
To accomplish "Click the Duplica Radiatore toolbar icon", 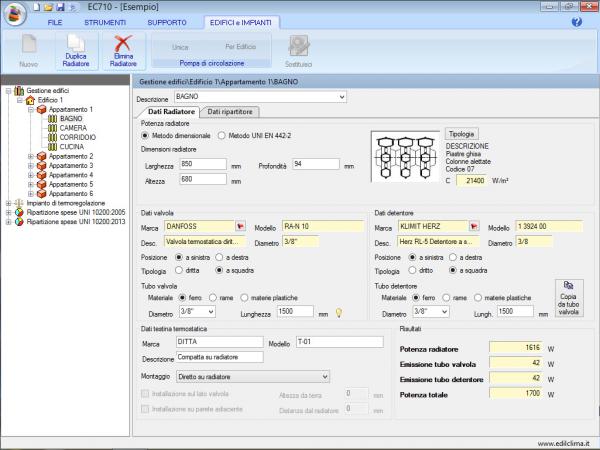I will click(77, 44).
